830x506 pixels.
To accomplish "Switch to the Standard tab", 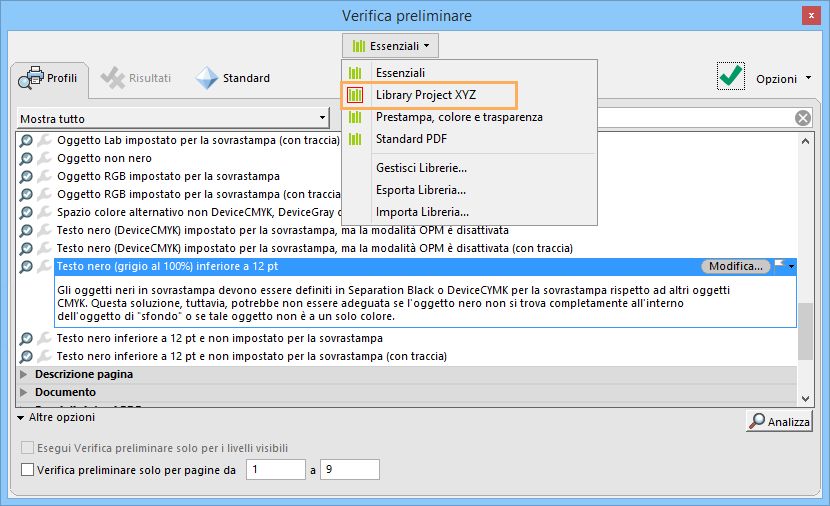I will point(233,78).
